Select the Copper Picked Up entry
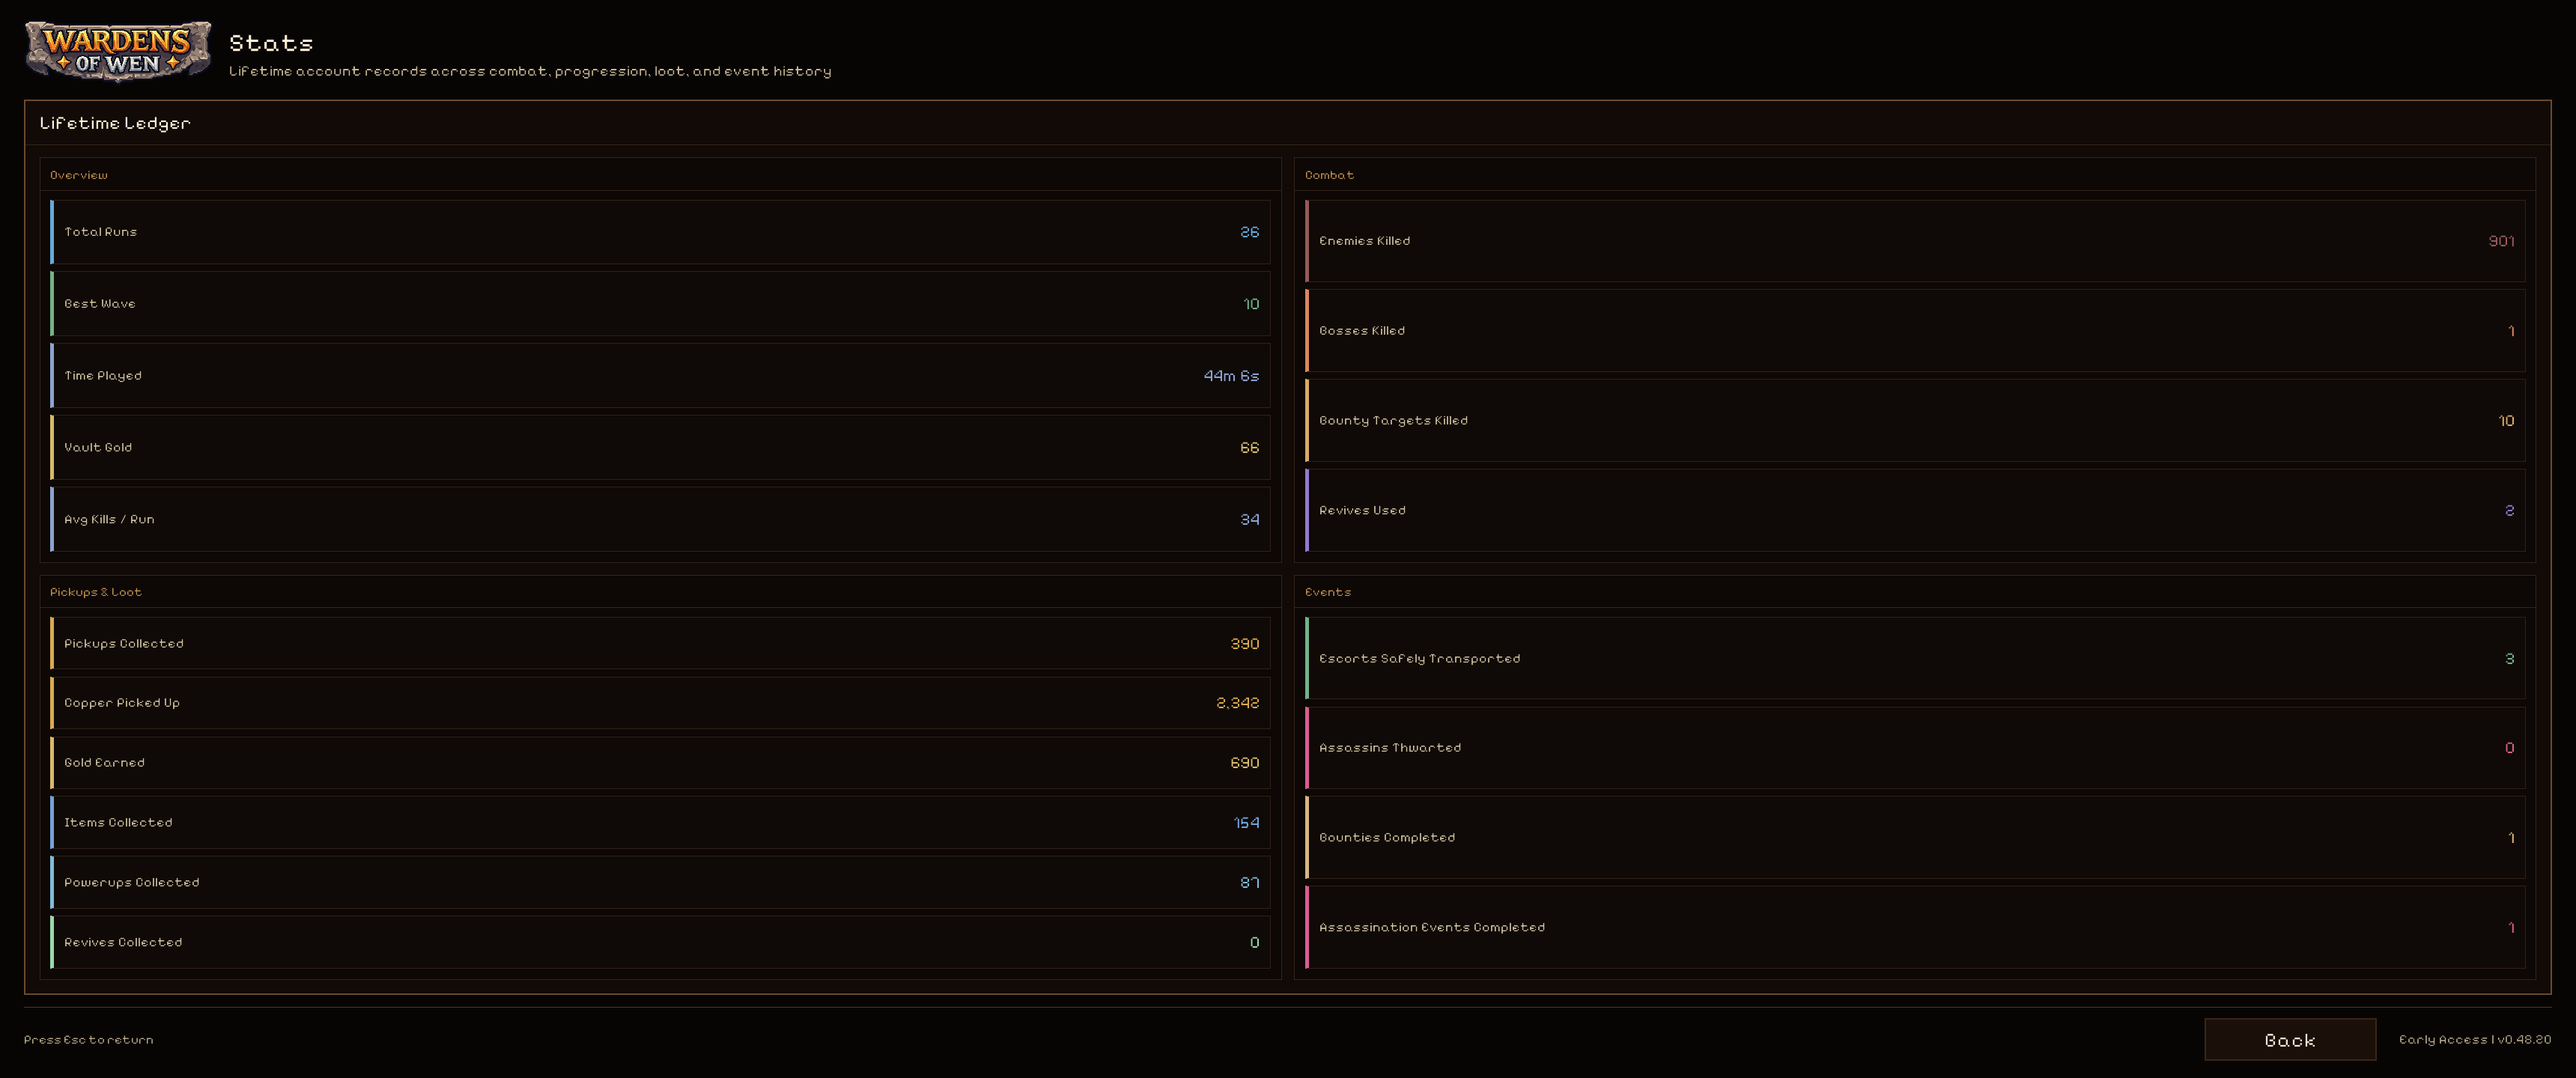This screenshot has width=2576, height=1078. (x=660, y=703)
